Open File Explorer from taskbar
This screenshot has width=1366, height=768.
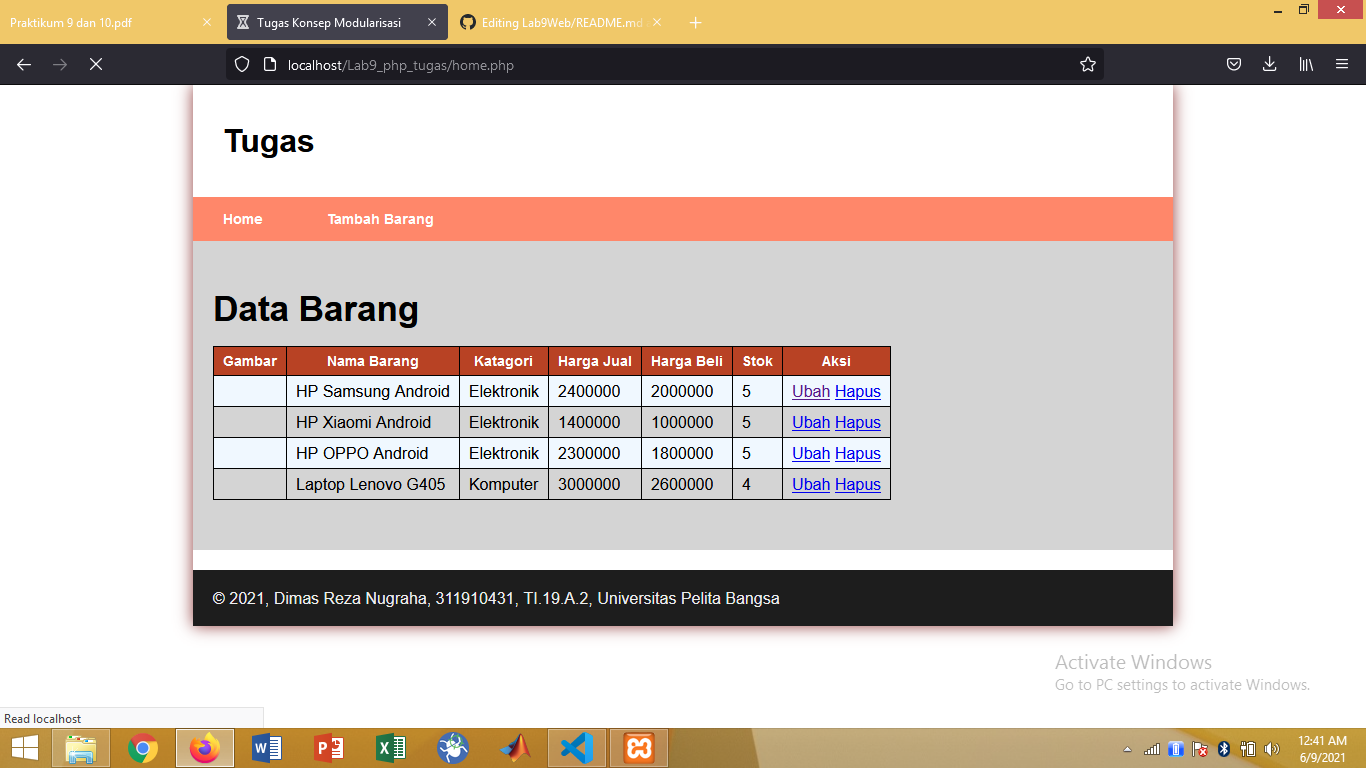tap(81, 748)
